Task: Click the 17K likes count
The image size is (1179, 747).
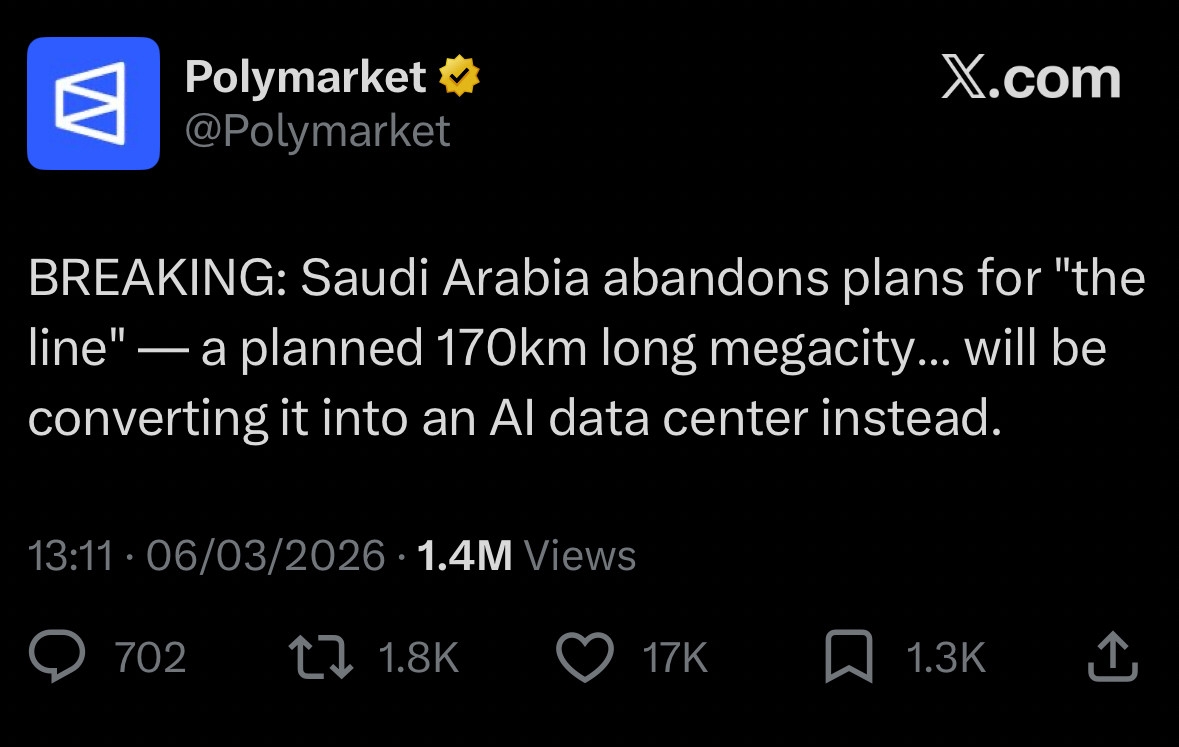Action: (675, 658)
